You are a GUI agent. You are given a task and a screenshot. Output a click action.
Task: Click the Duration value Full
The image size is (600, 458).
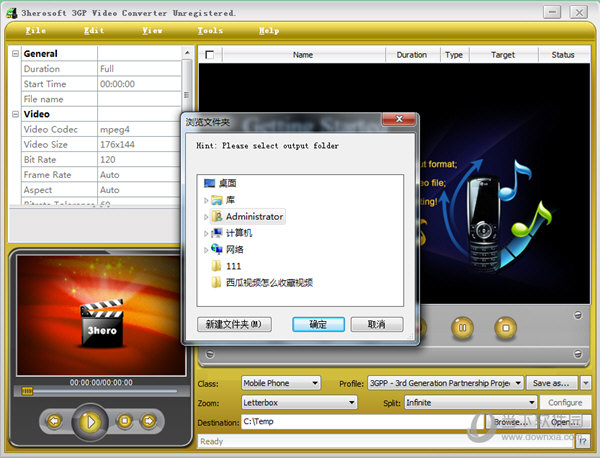click(x=139, y=69)
